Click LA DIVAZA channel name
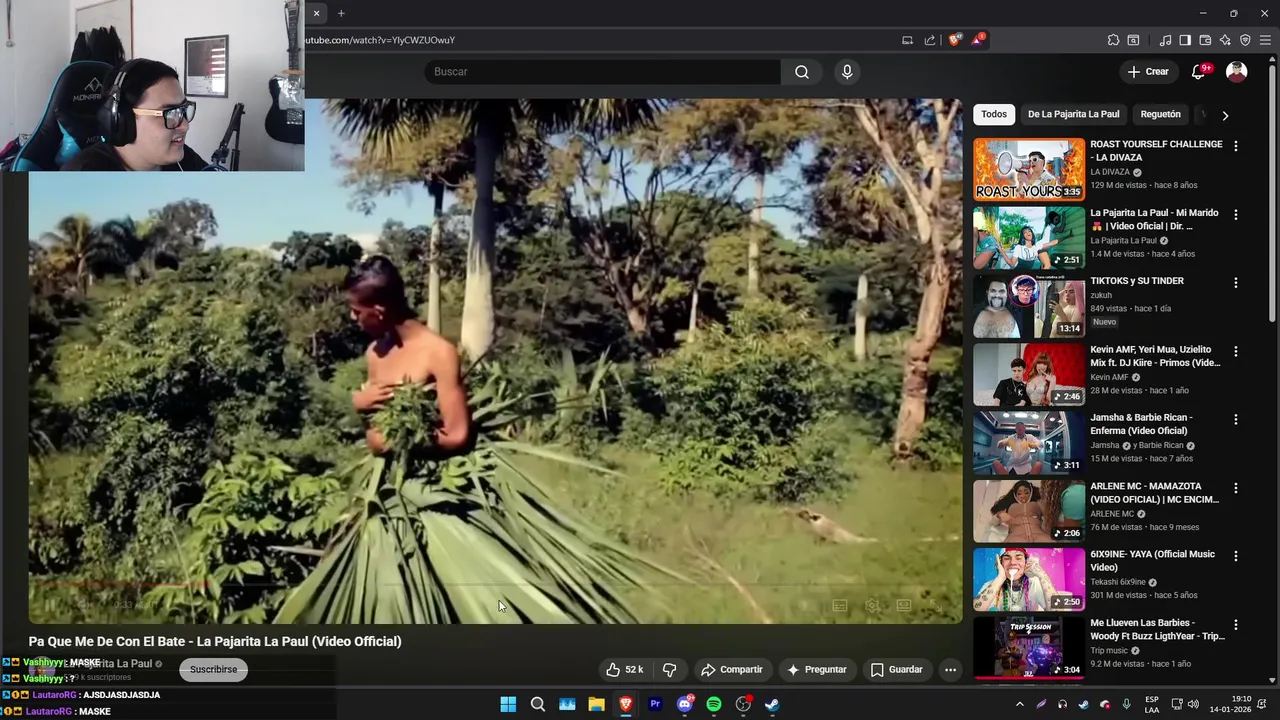 pyautogui.click(x=1110, y=172)
